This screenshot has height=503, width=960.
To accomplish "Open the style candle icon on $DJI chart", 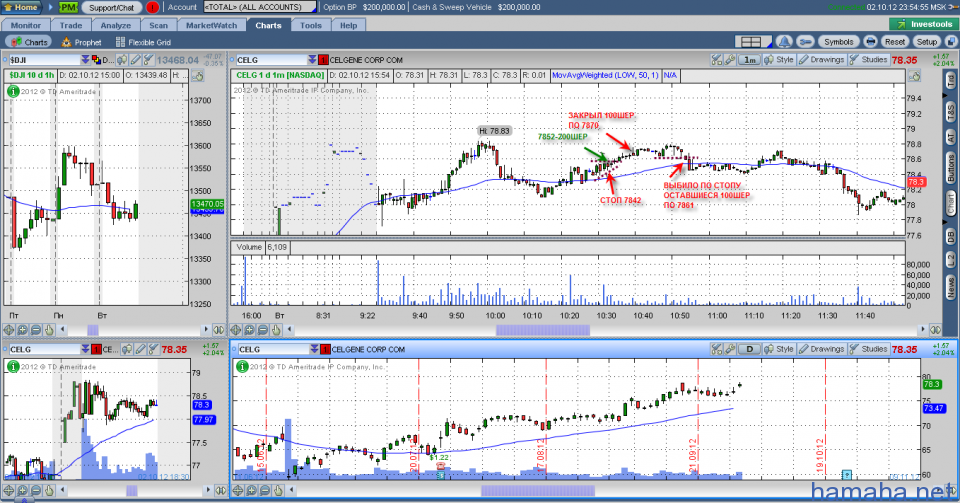I will pyautogui.click(x=122, y=60).
